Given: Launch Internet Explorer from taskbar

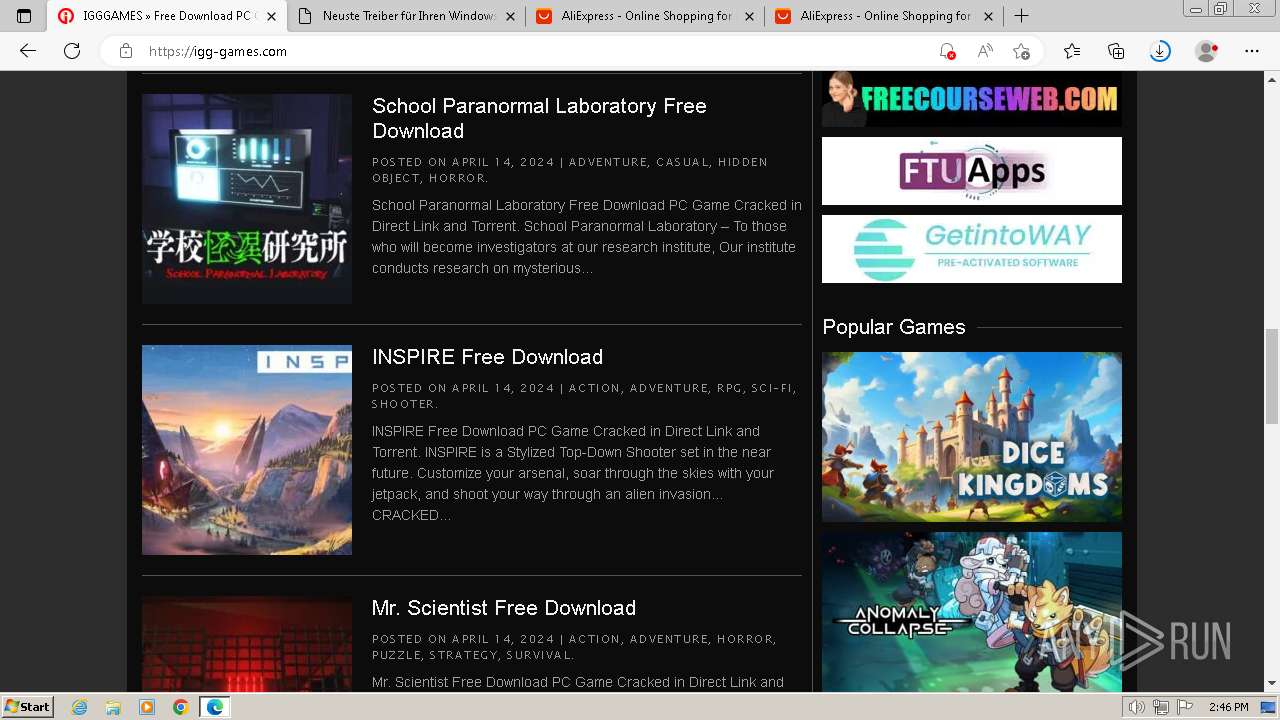Looking at the screenshot, I should (80, 707).
